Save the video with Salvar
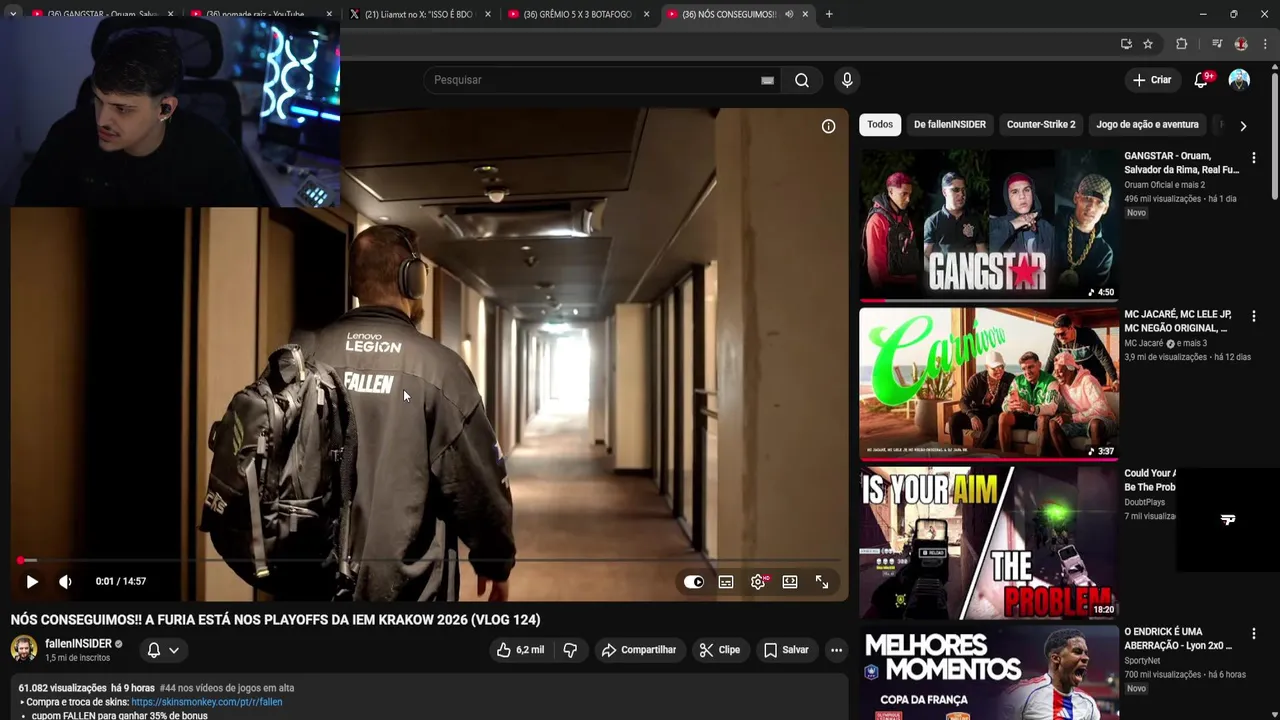1280x720 pixels. coord(786,650)
